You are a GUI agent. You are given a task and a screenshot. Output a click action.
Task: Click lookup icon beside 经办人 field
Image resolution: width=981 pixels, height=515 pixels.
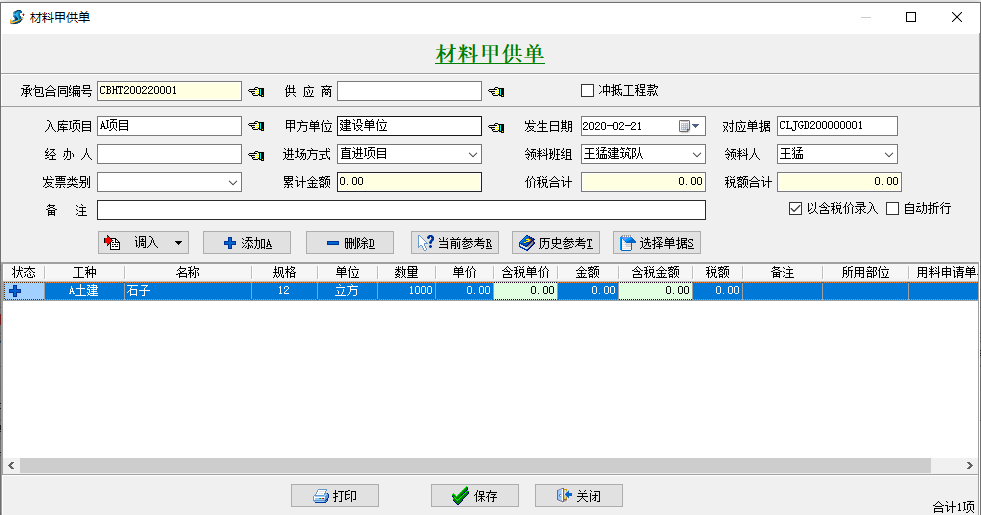tap(257, 155)
